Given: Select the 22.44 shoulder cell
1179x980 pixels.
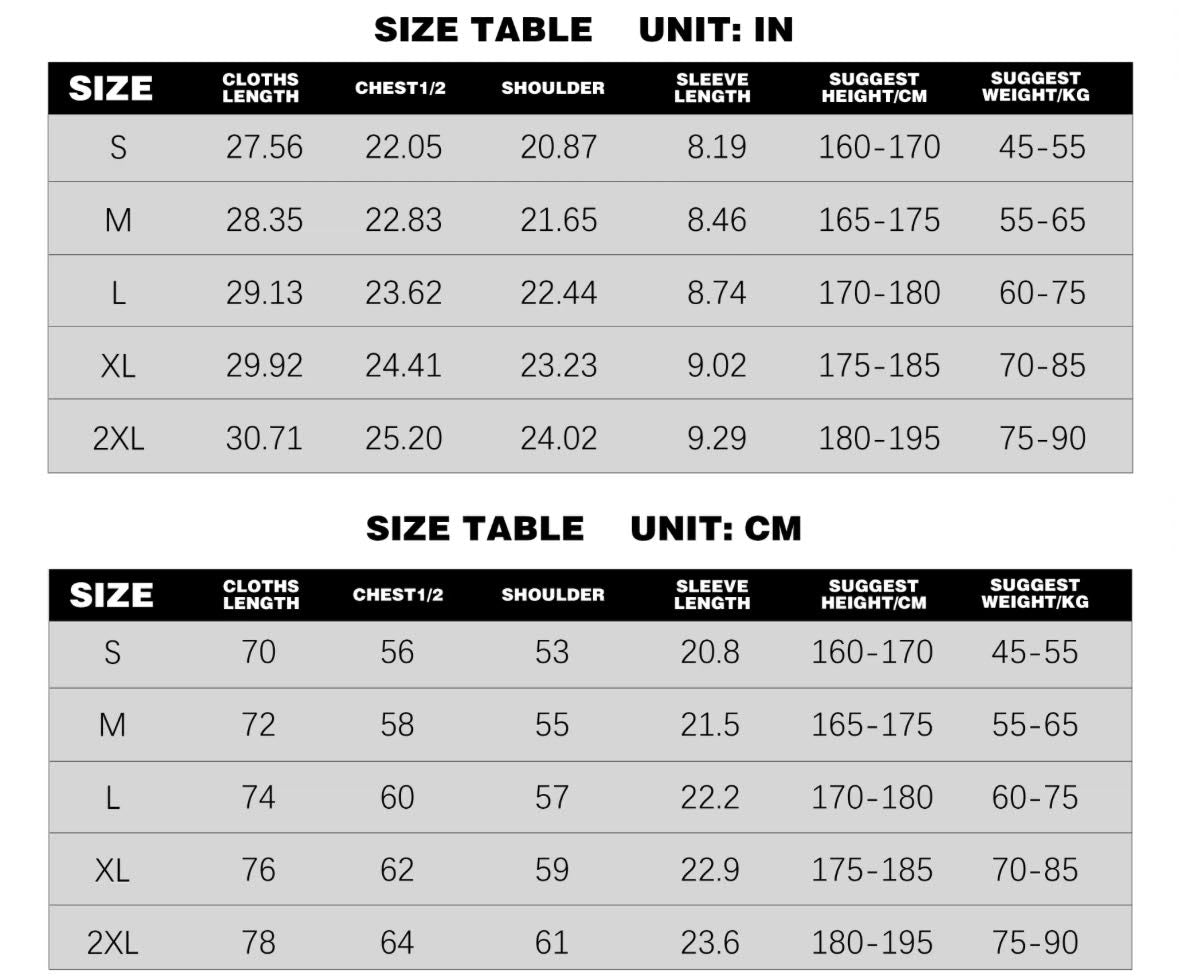Looking at the screenshot, I should point(558,293).
